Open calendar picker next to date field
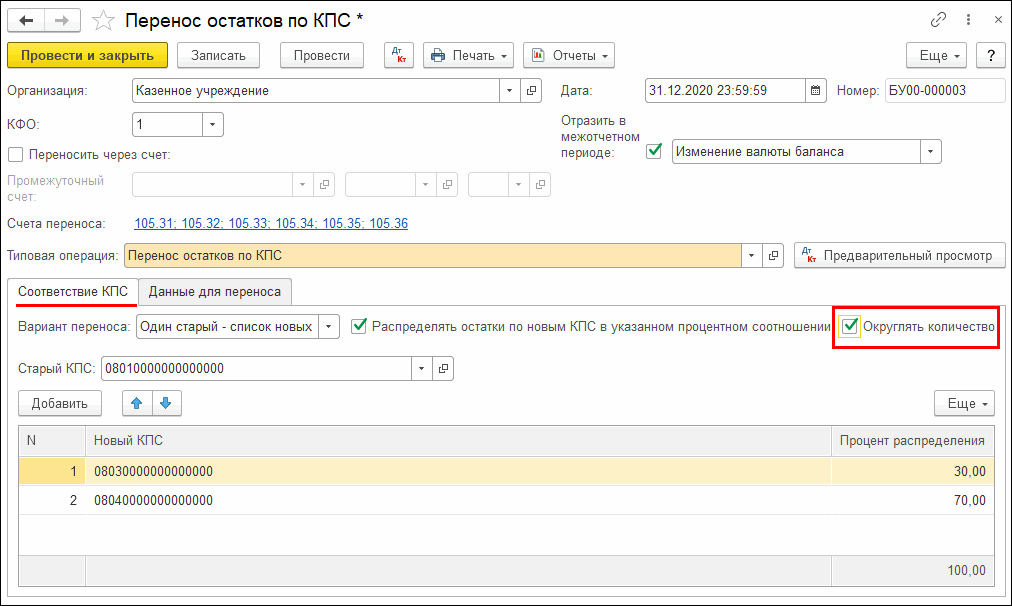The height and width of the screenshot is (606, 1012). [x=817, y=91]
